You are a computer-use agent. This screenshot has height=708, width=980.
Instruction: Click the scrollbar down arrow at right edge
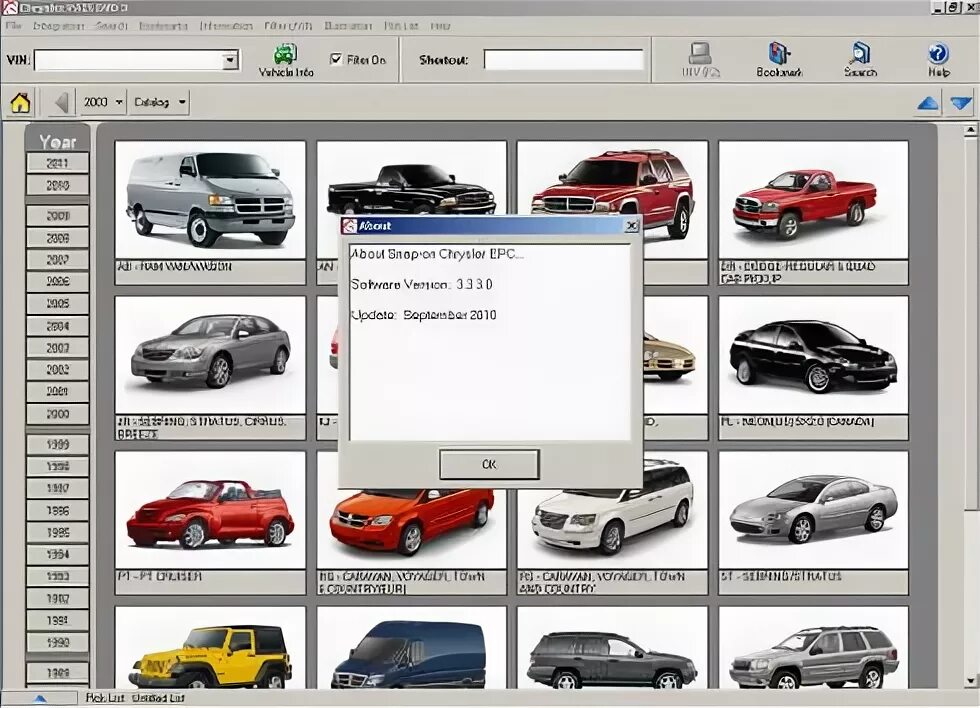click(970, 681)
